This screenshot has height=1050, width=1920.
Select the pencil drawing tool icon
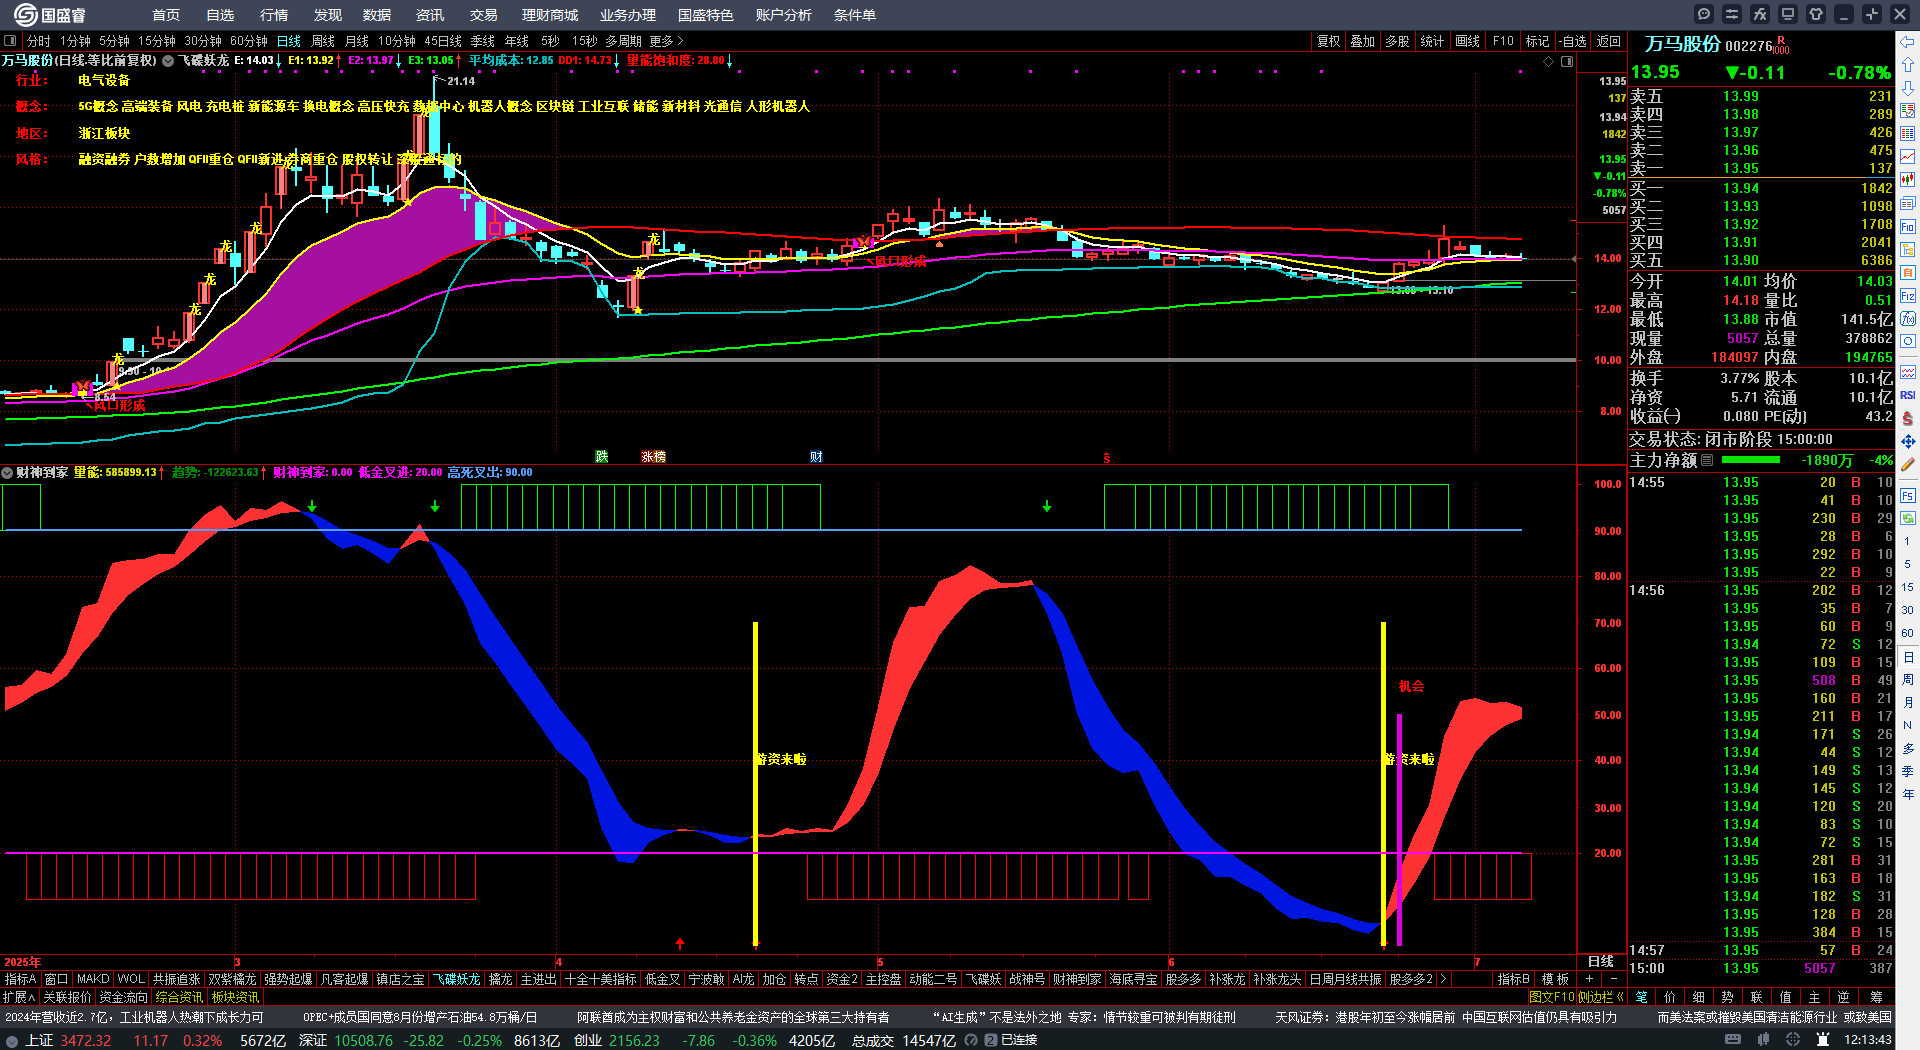pyautogui.click(x=1908, y=464)
